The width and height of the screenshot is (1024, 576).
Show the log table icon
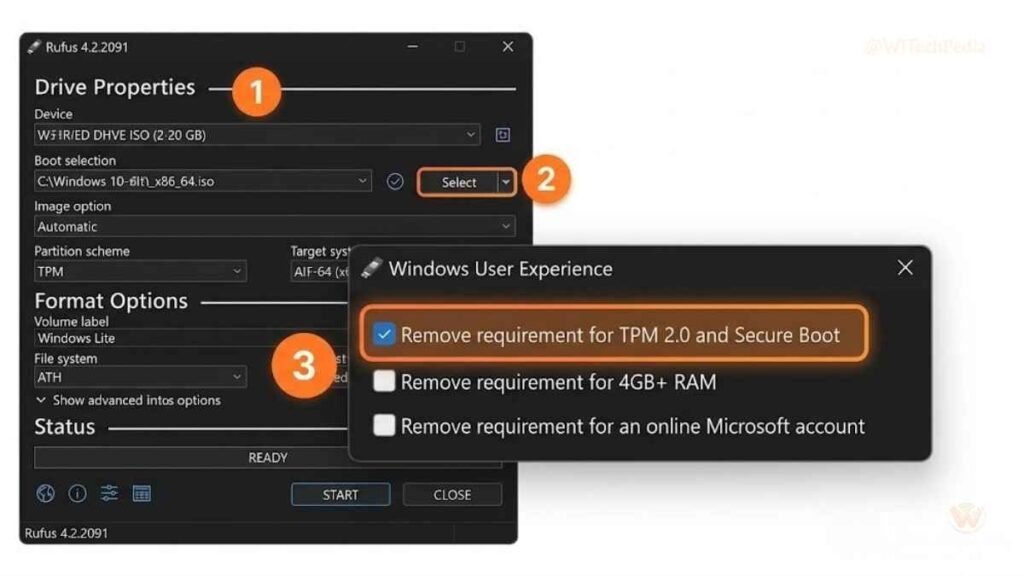tap(141, 494)
